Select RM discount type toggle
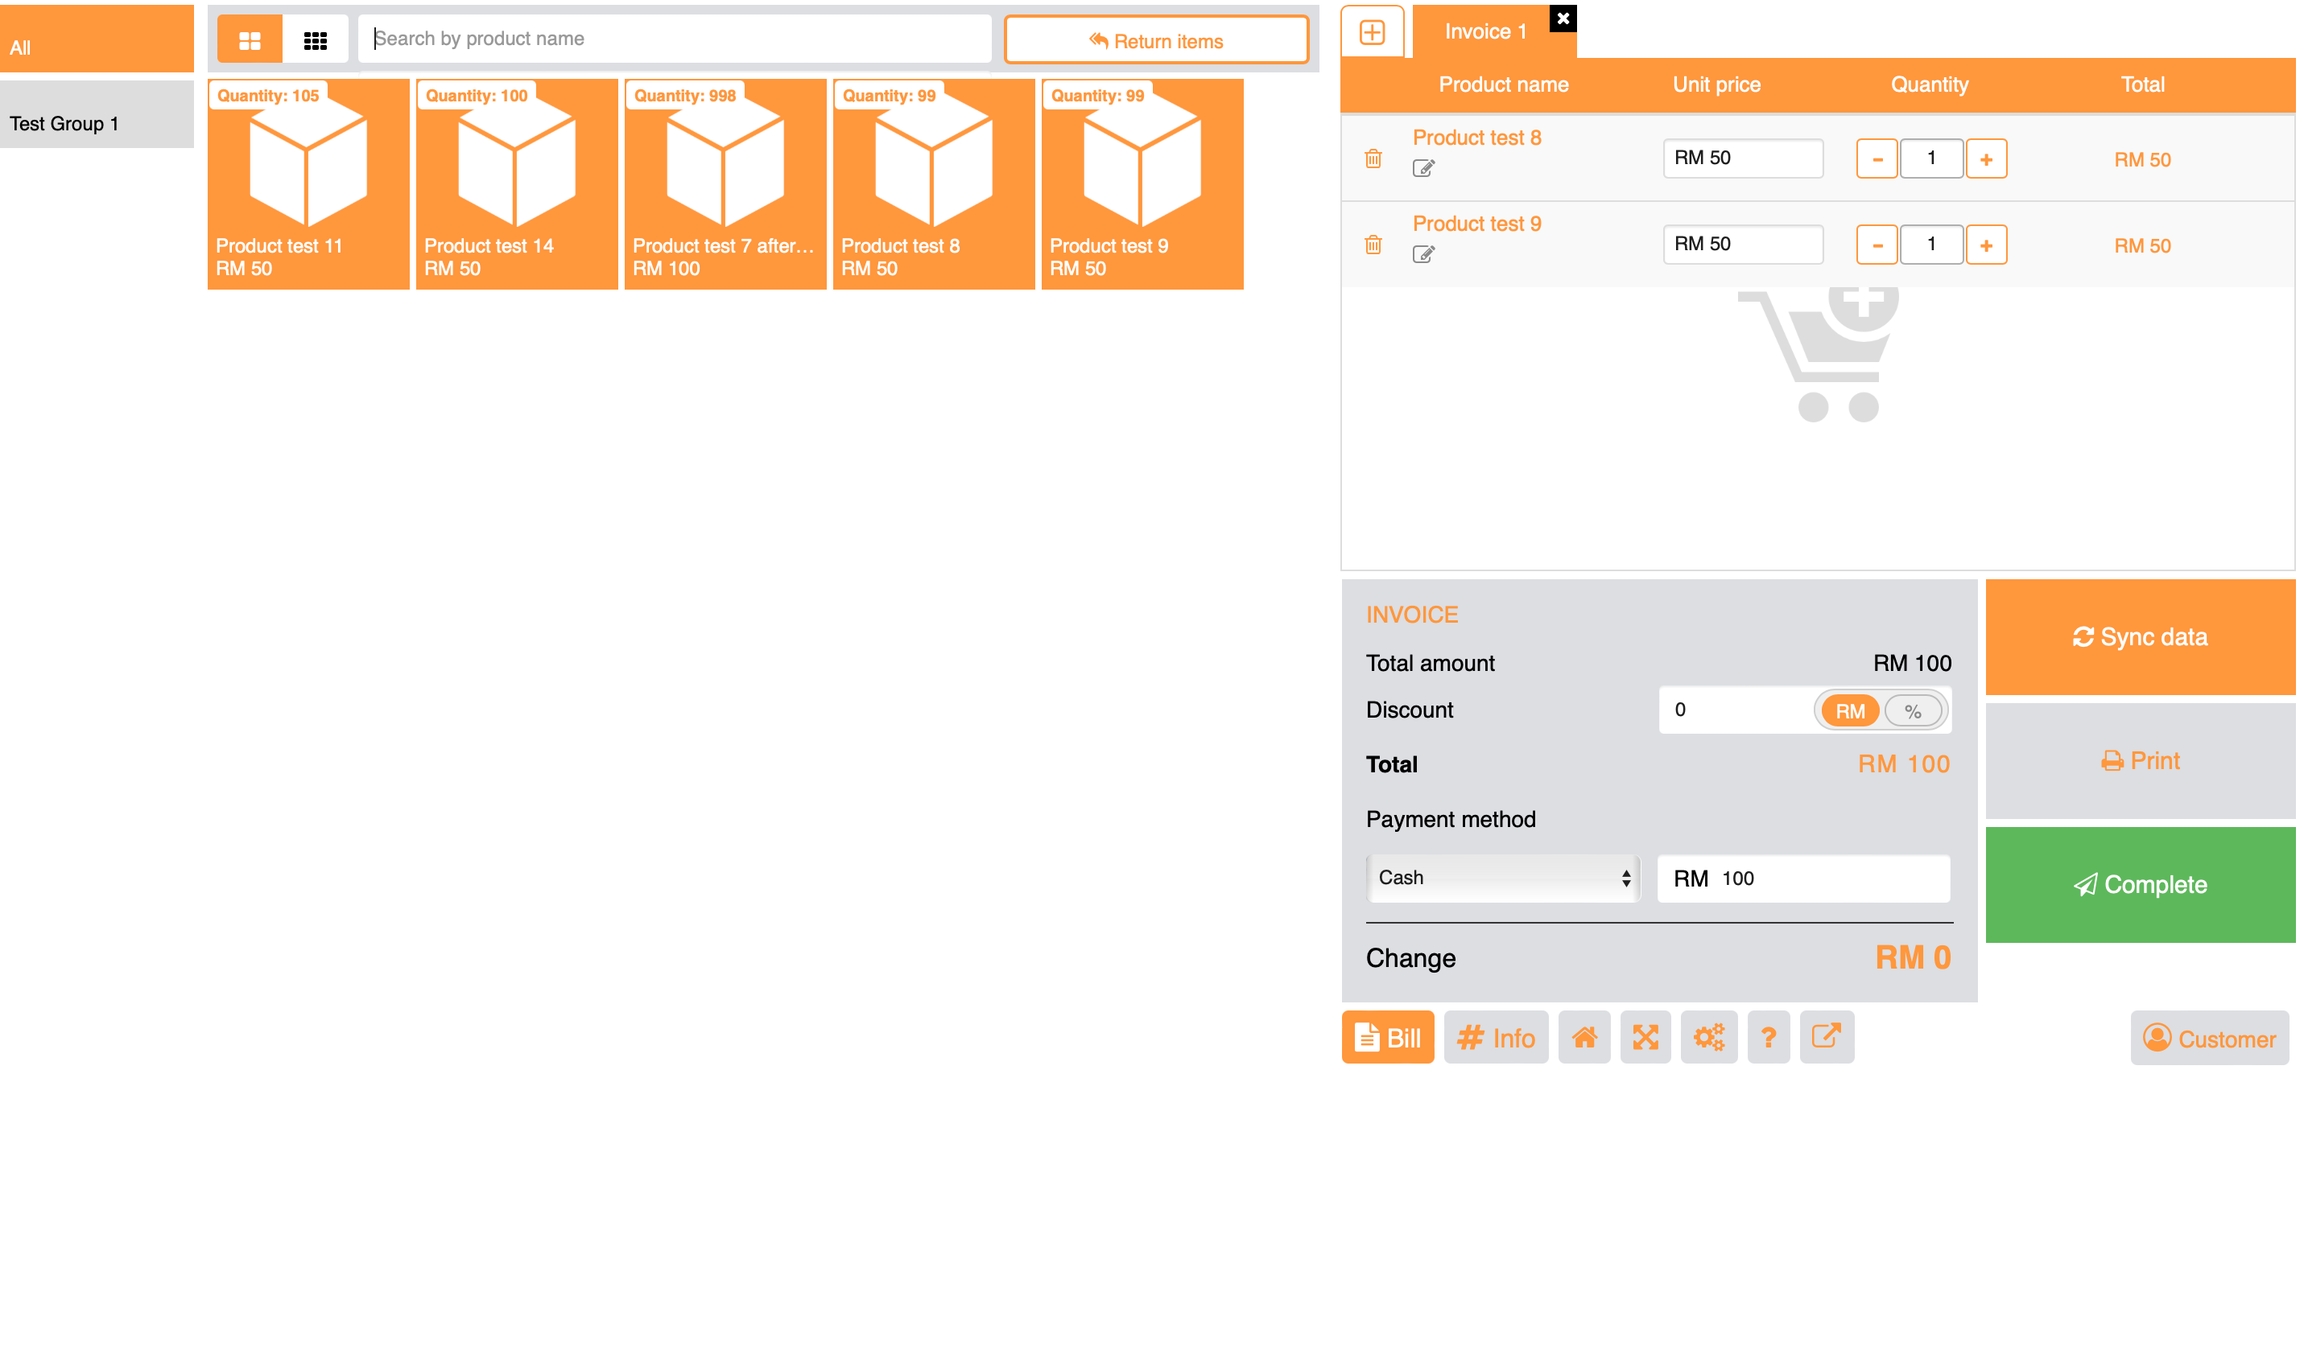Screen dimensions: 2304x1358 click(1849, 711)
